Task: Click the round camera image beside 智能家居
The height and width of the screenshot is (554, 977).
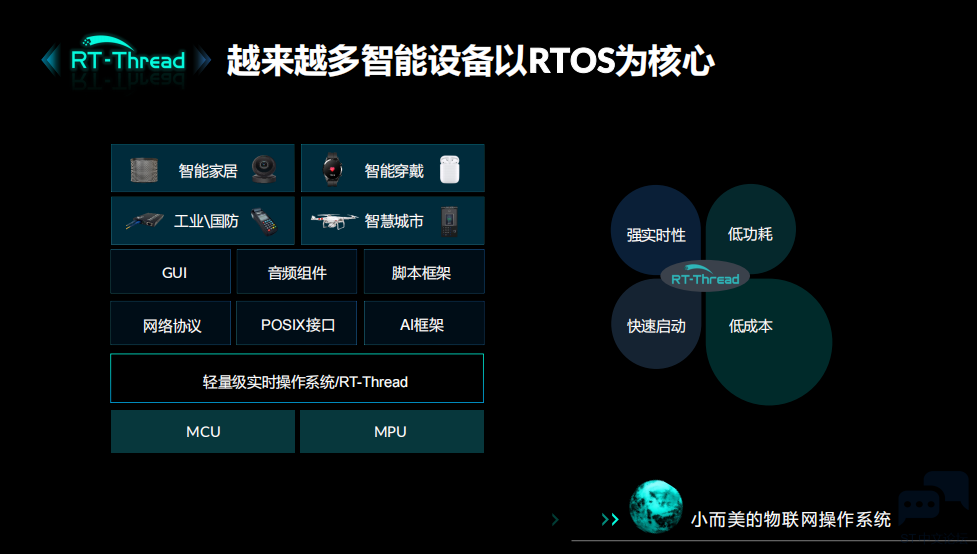Action: click(264, 169)
